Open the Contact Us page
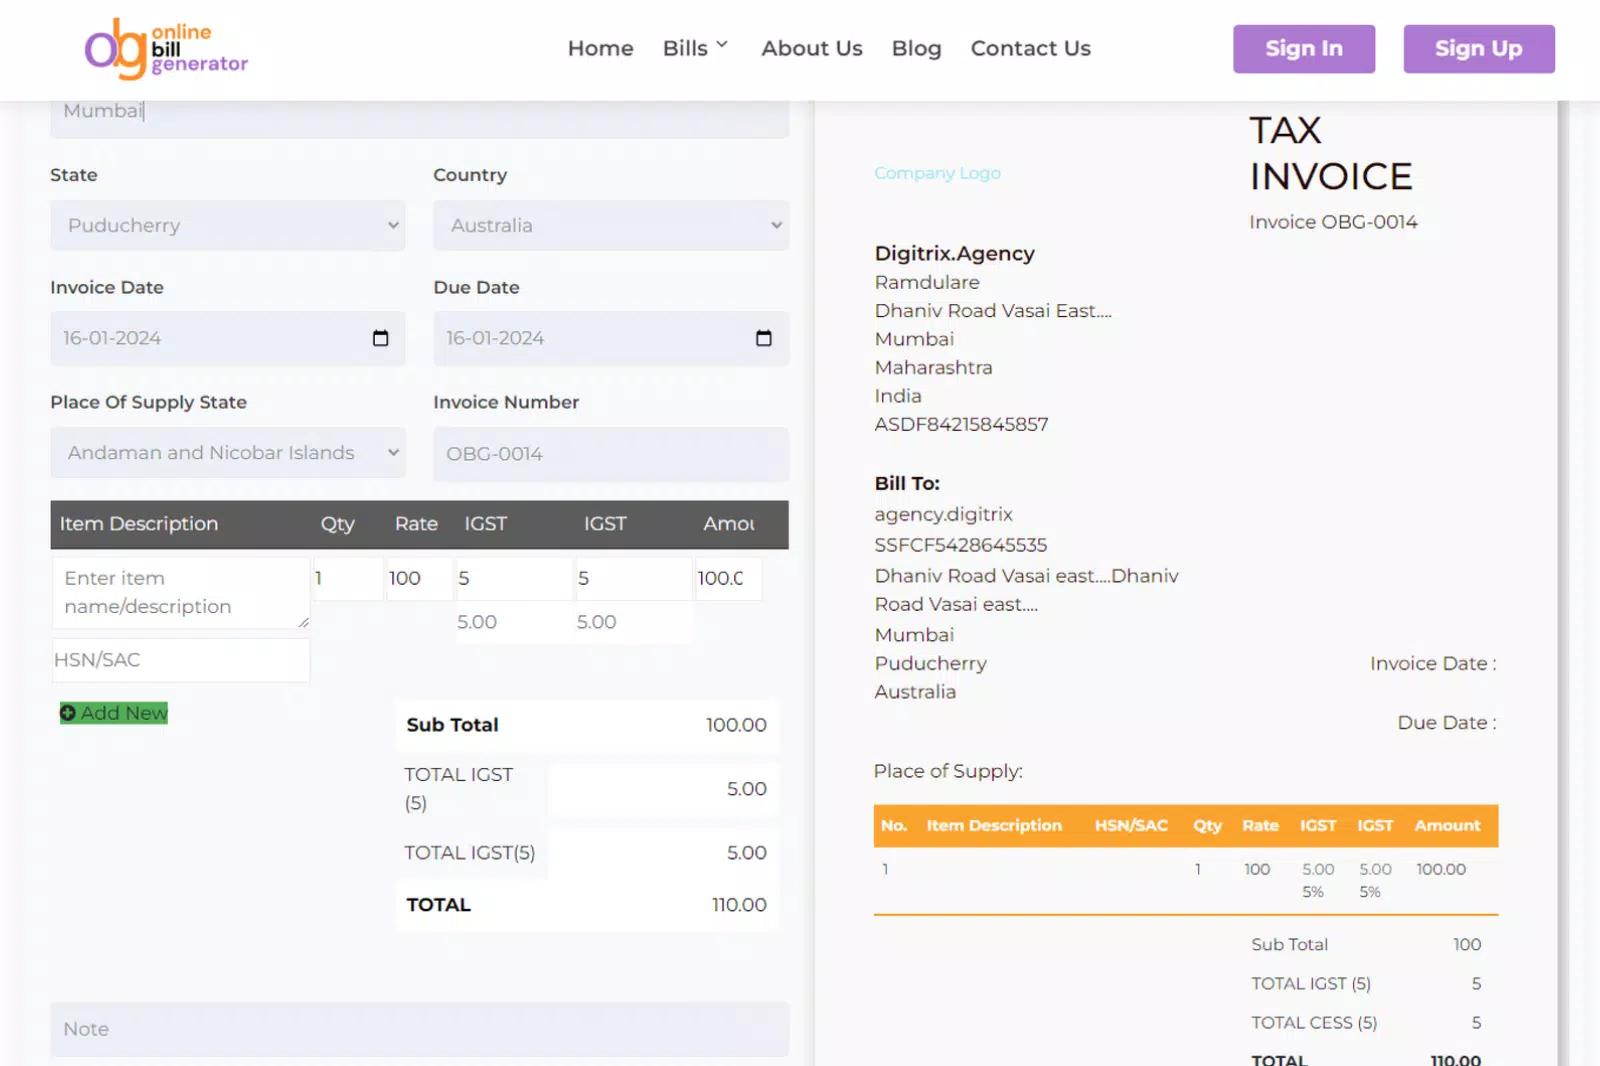1600x1066 pixels. click(1031, 48)
